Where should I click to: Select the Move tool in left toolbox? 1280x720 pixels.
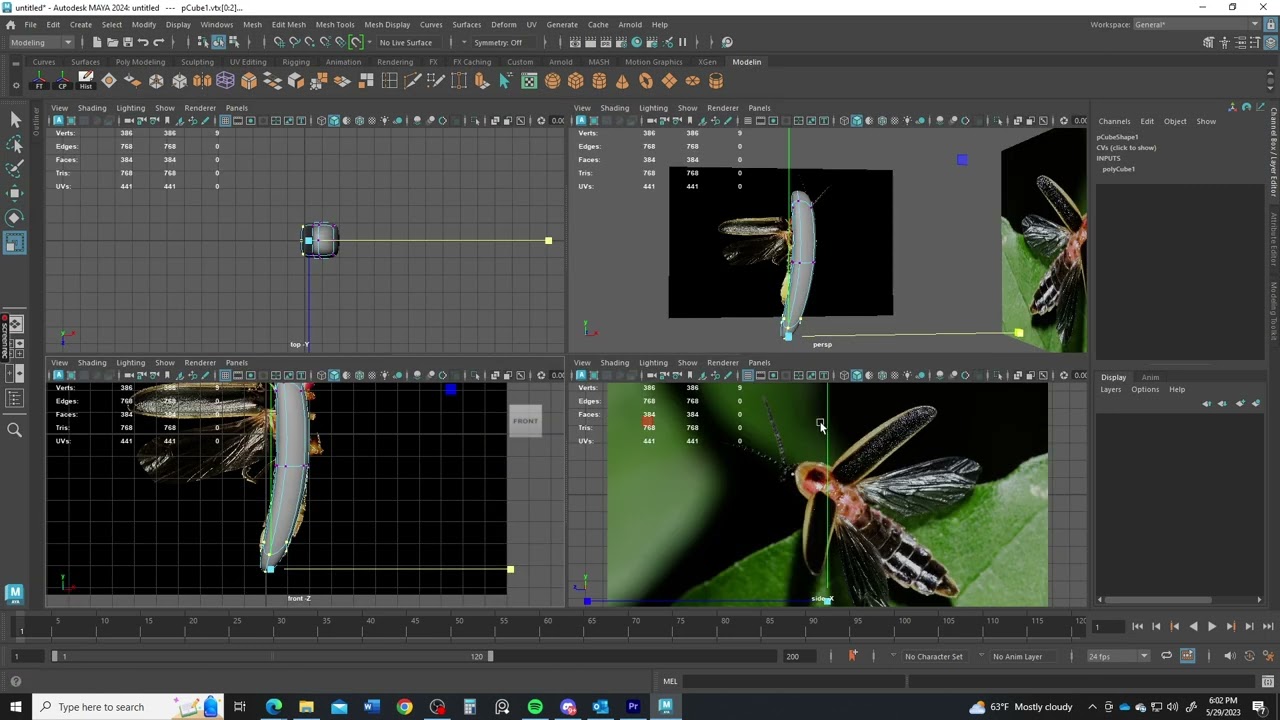[14, 193]
